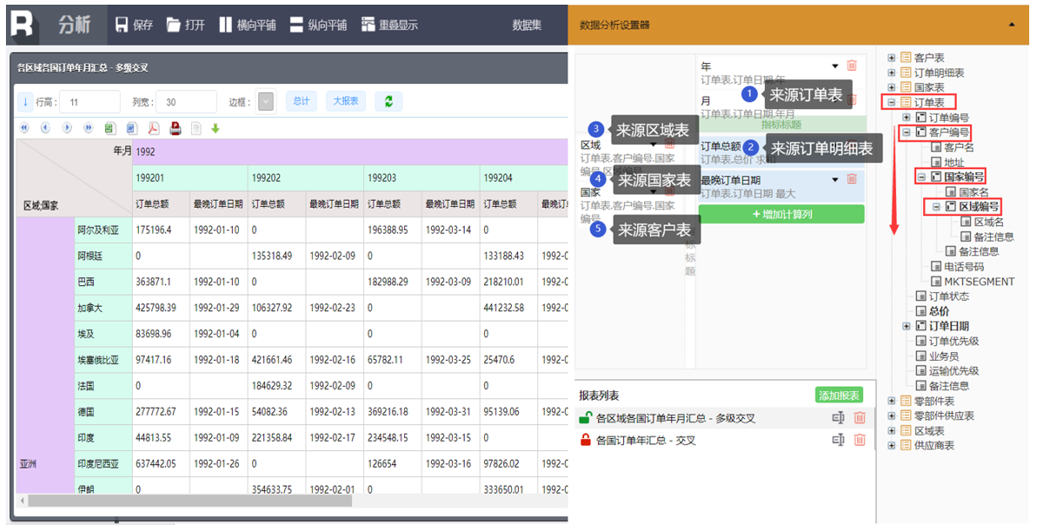
Task: Toggle the green unlock icon of first report
Action: [x=585, y=418]
